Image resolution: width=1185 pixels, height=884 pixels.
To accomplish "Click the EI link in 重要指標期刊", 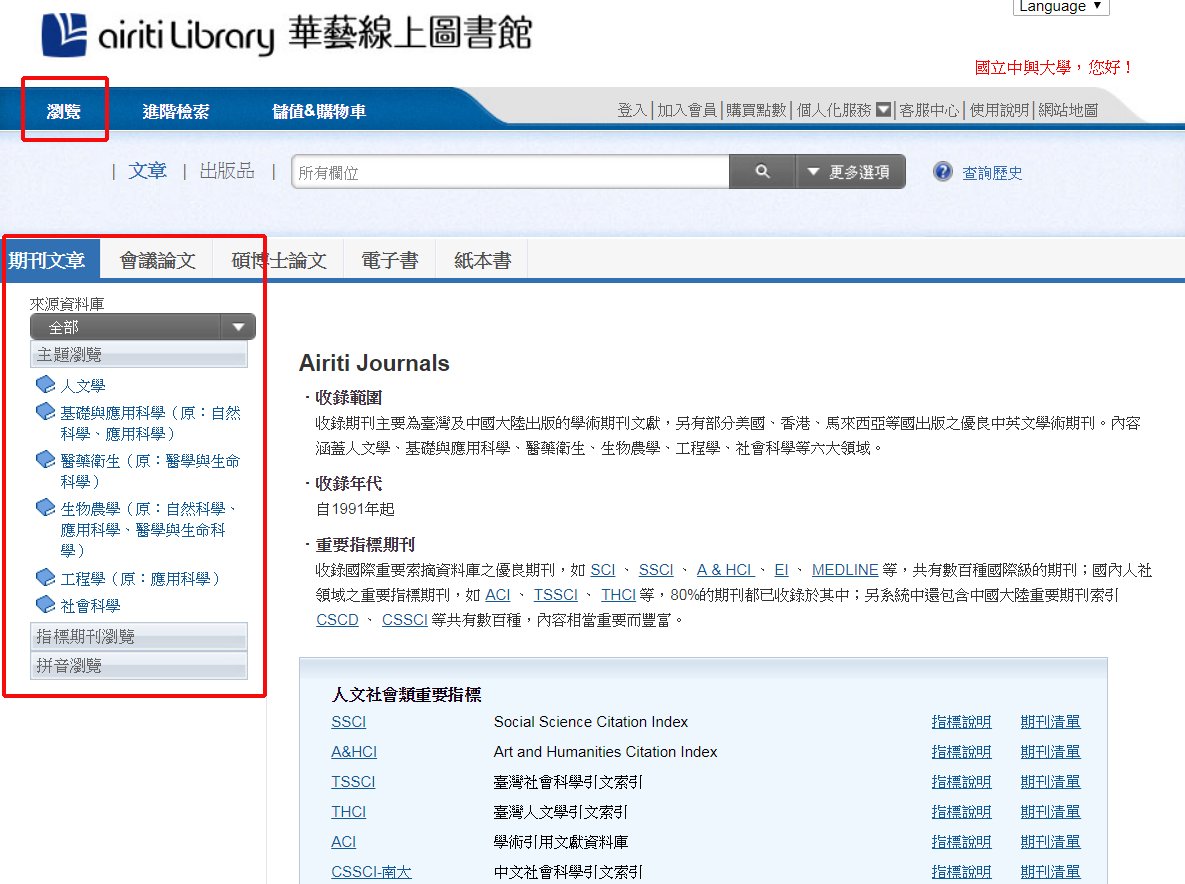I will point(781,570).
